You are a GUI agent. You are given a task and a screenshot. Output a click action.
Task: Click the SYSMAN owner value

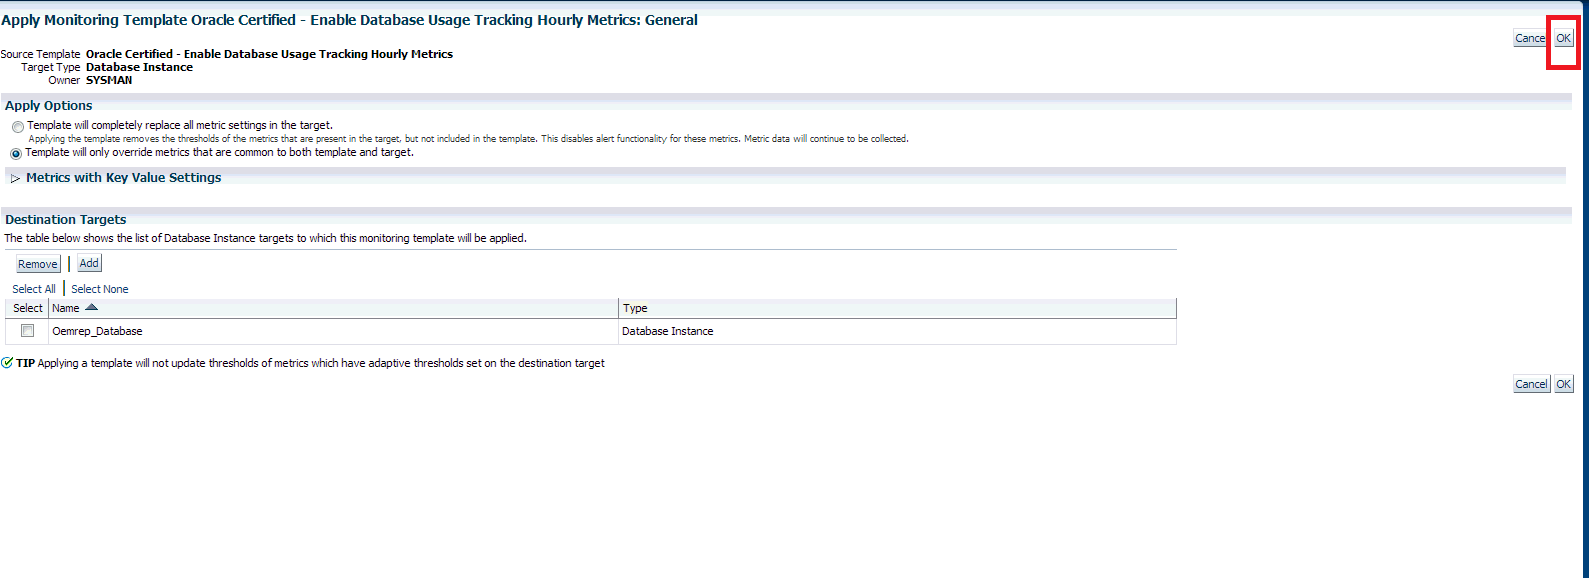[109, 80]
